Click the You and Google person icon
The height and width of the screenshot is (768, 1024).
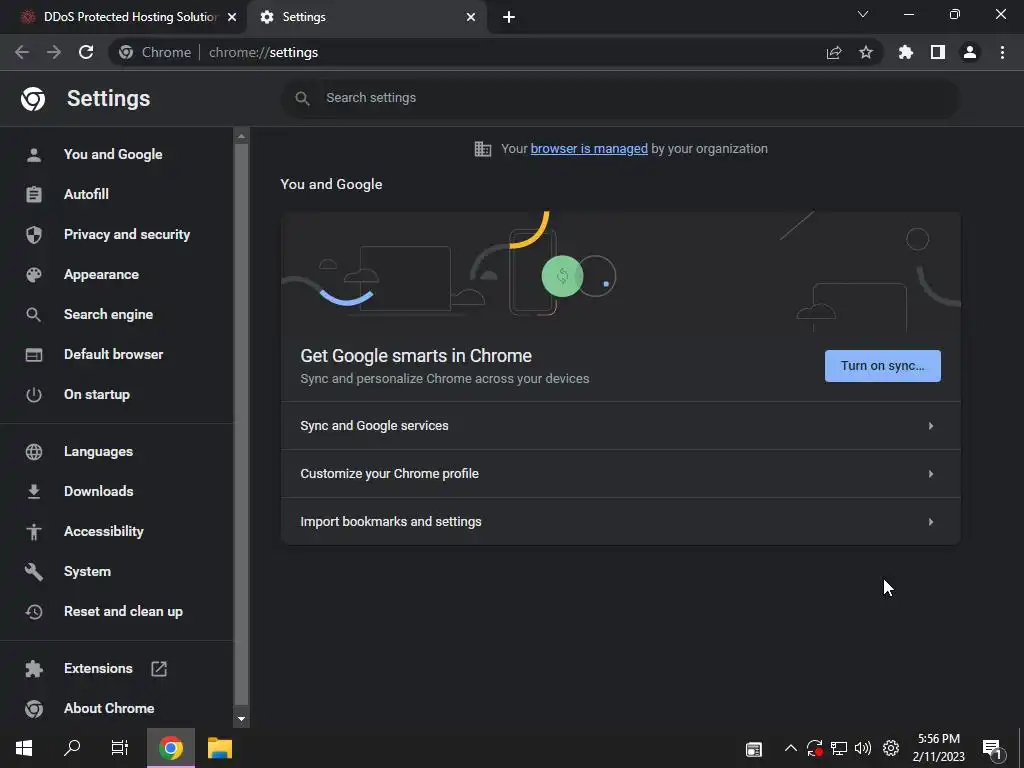coord(34,155)
